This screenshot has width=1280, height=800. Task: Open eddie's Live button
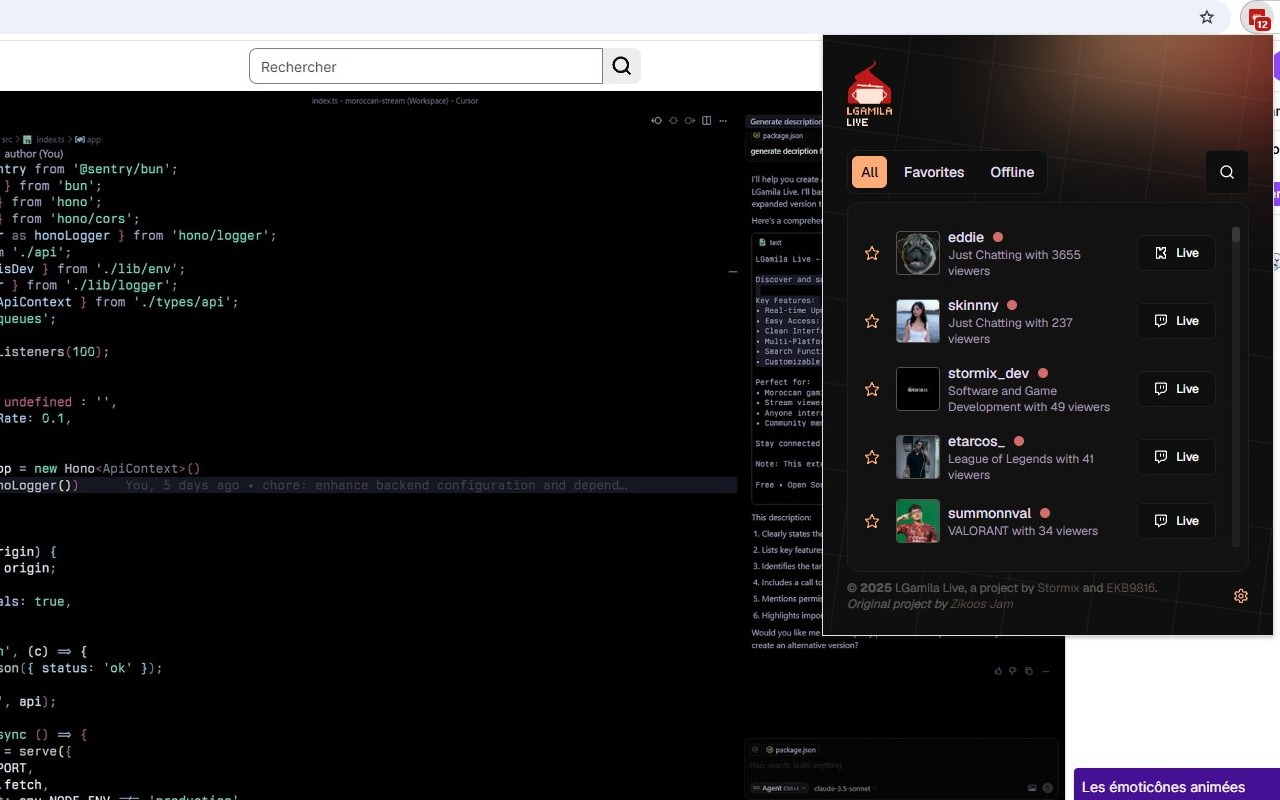point(1176,253)
